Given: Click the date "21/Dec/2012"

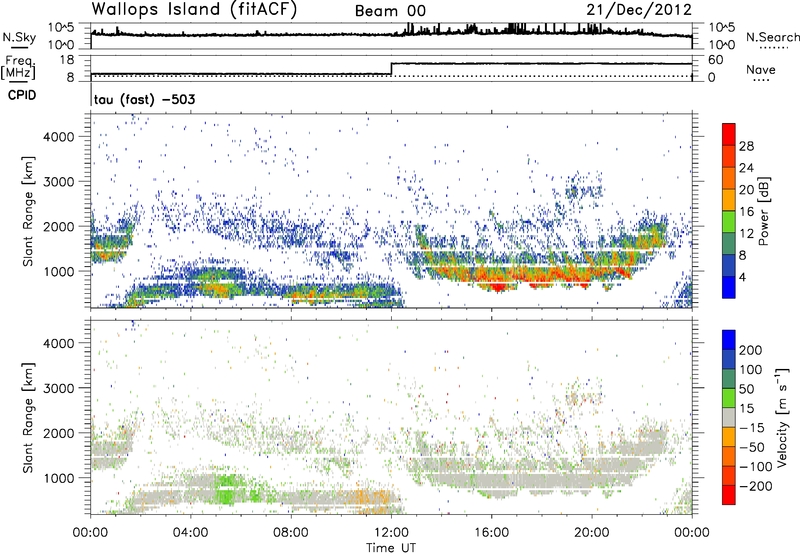Looking at the screenshot, I should pyautogui.click(x=639, y=10).
